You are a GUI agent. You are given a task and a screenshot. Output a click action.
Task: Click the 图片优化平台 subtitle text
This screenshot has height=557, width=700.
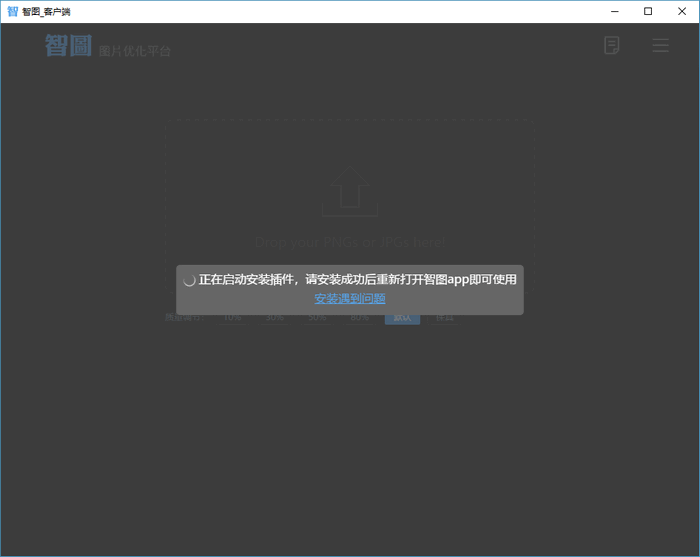(x=135, y=51)
